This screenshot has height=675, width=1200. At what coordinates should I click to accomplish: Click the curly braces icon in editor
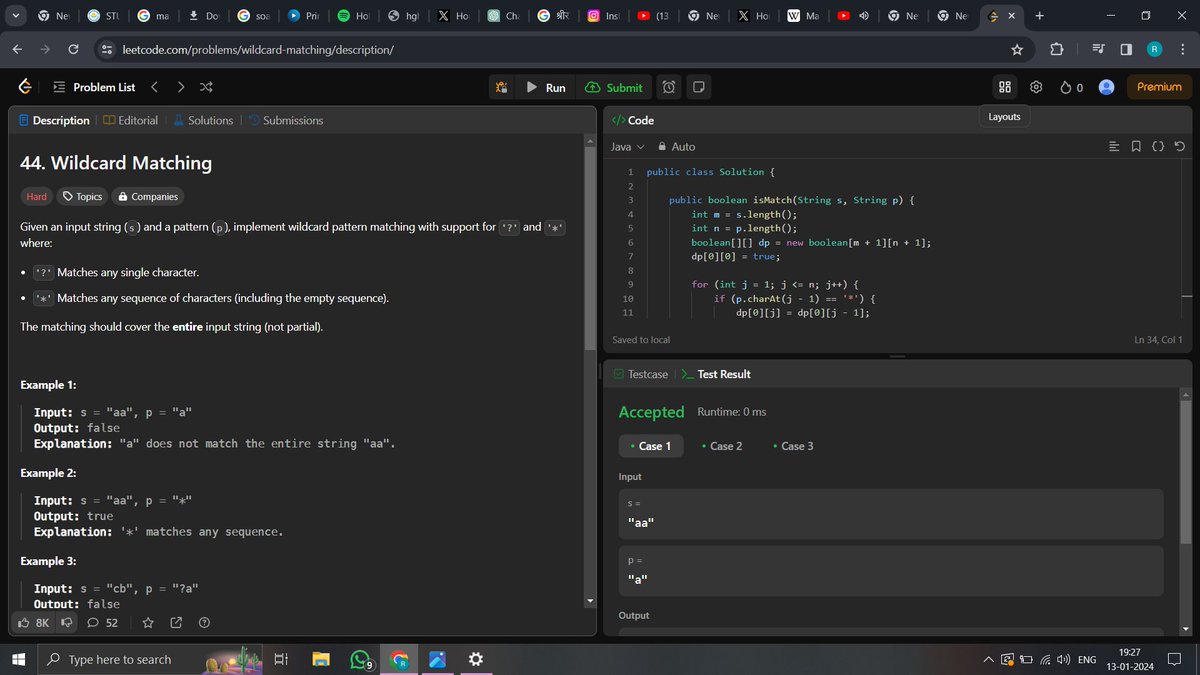coord(1158,147)
